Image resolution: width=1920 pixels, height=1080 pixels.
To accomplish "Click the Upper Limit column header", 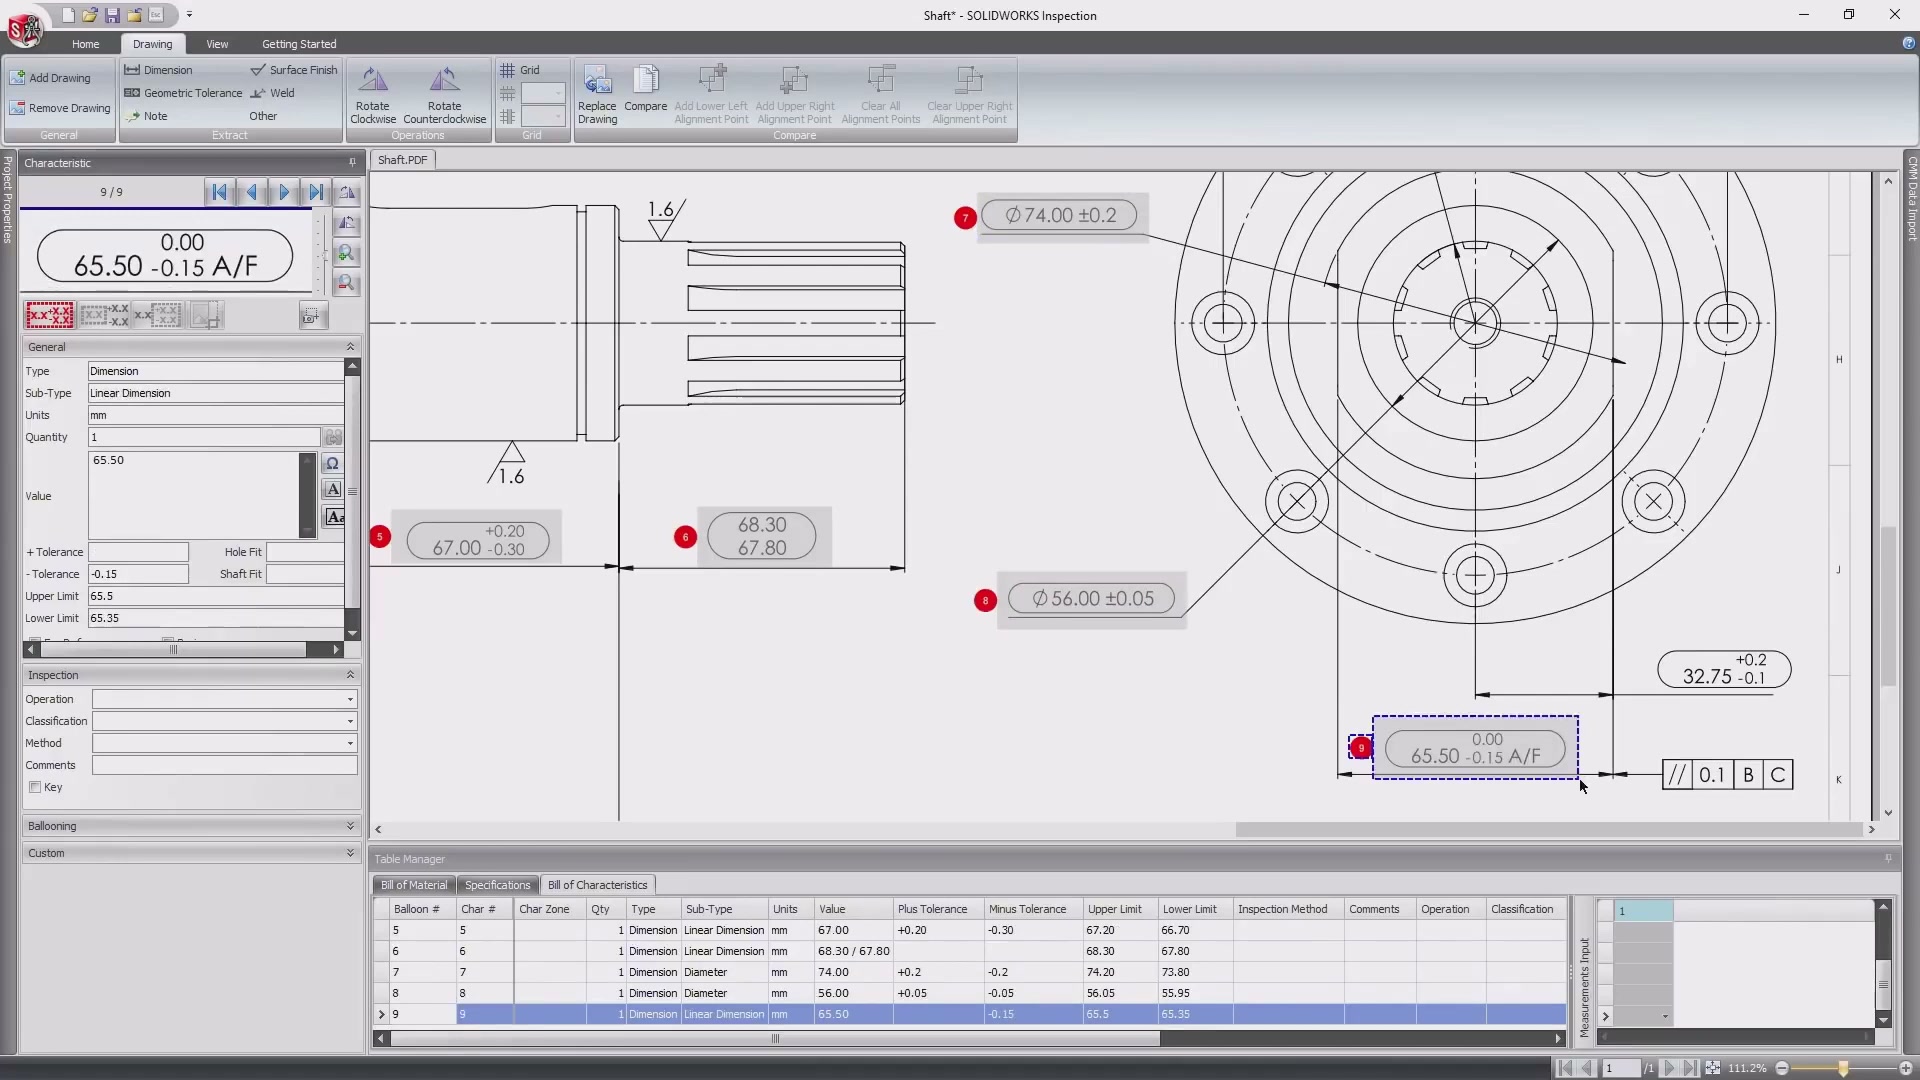I will 1119,909.
